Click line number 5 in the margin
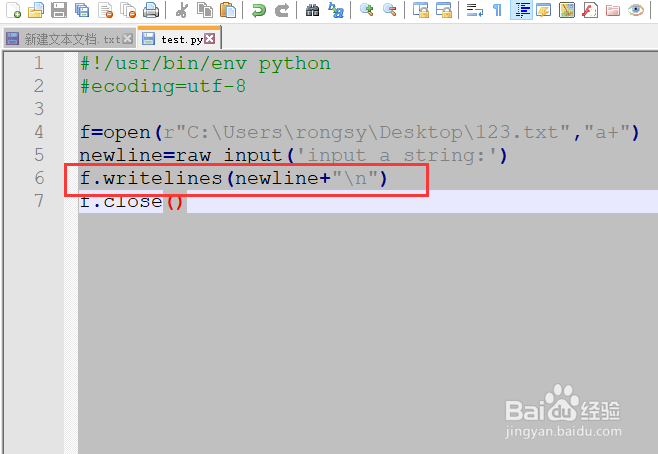 (x=39, y=155)
